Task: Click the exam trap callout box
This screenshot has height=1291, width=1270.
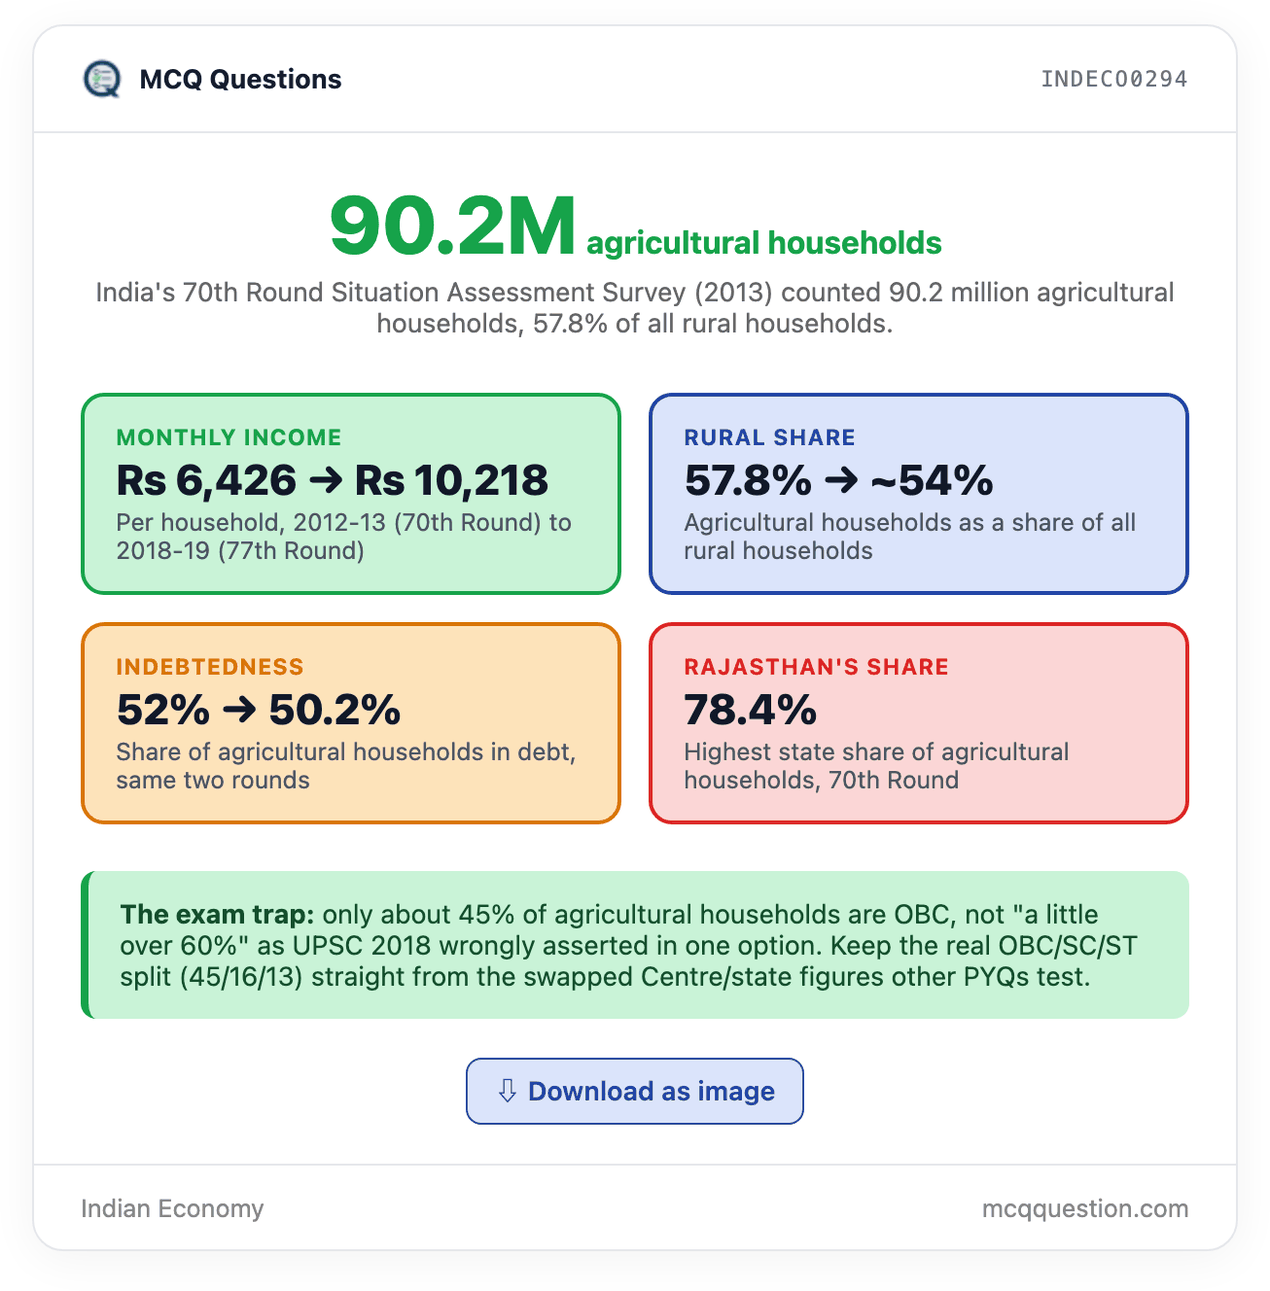Action: (x=635, y=945)
